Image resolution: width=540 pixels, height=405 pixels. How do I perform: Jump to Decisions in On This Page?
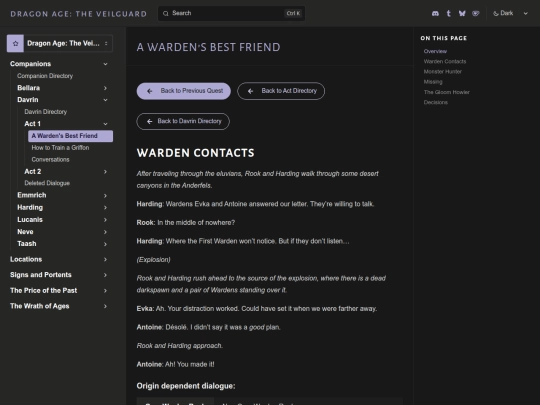pos(436,102)
